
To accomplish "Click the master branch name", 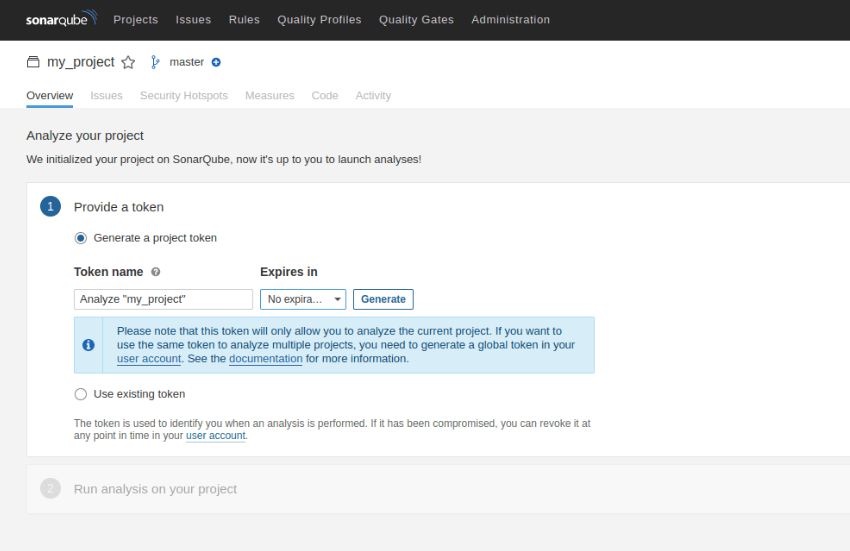I will click(x=186, y=62).
